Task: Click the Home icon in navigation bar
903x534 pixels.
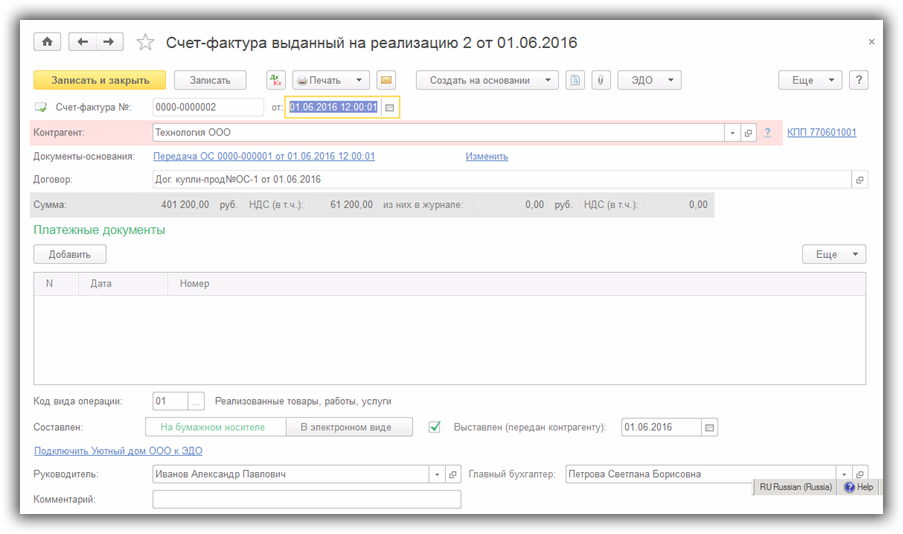Action: 47,42
